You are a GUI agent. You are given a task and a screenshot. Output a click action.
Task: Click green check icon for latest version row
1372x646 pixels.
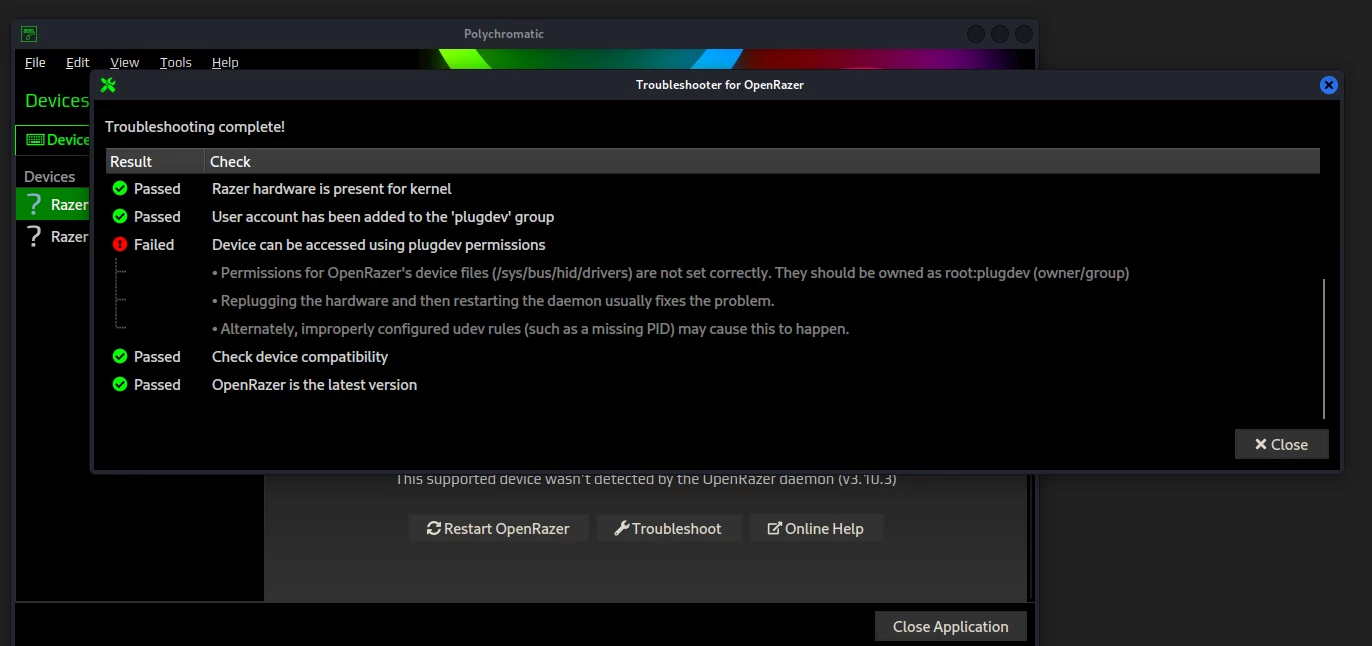(120, 384)
